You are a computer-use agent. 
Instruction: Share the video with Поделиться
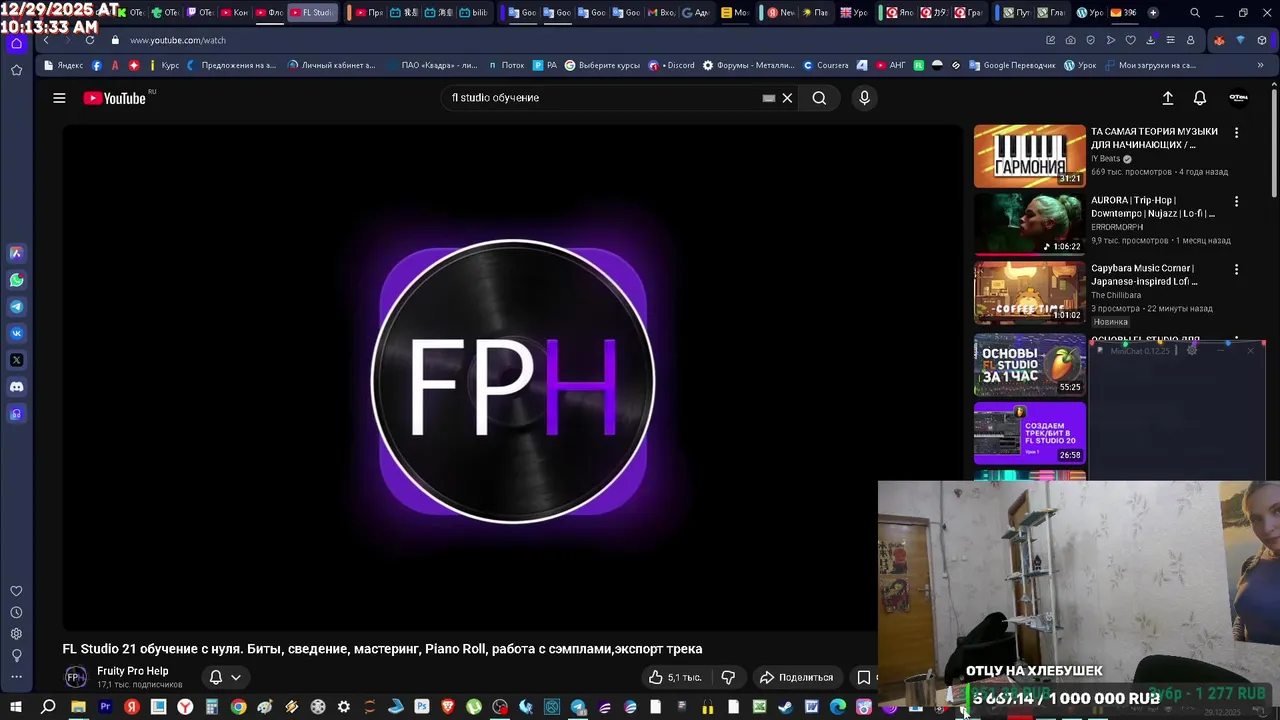coord(796,677)
